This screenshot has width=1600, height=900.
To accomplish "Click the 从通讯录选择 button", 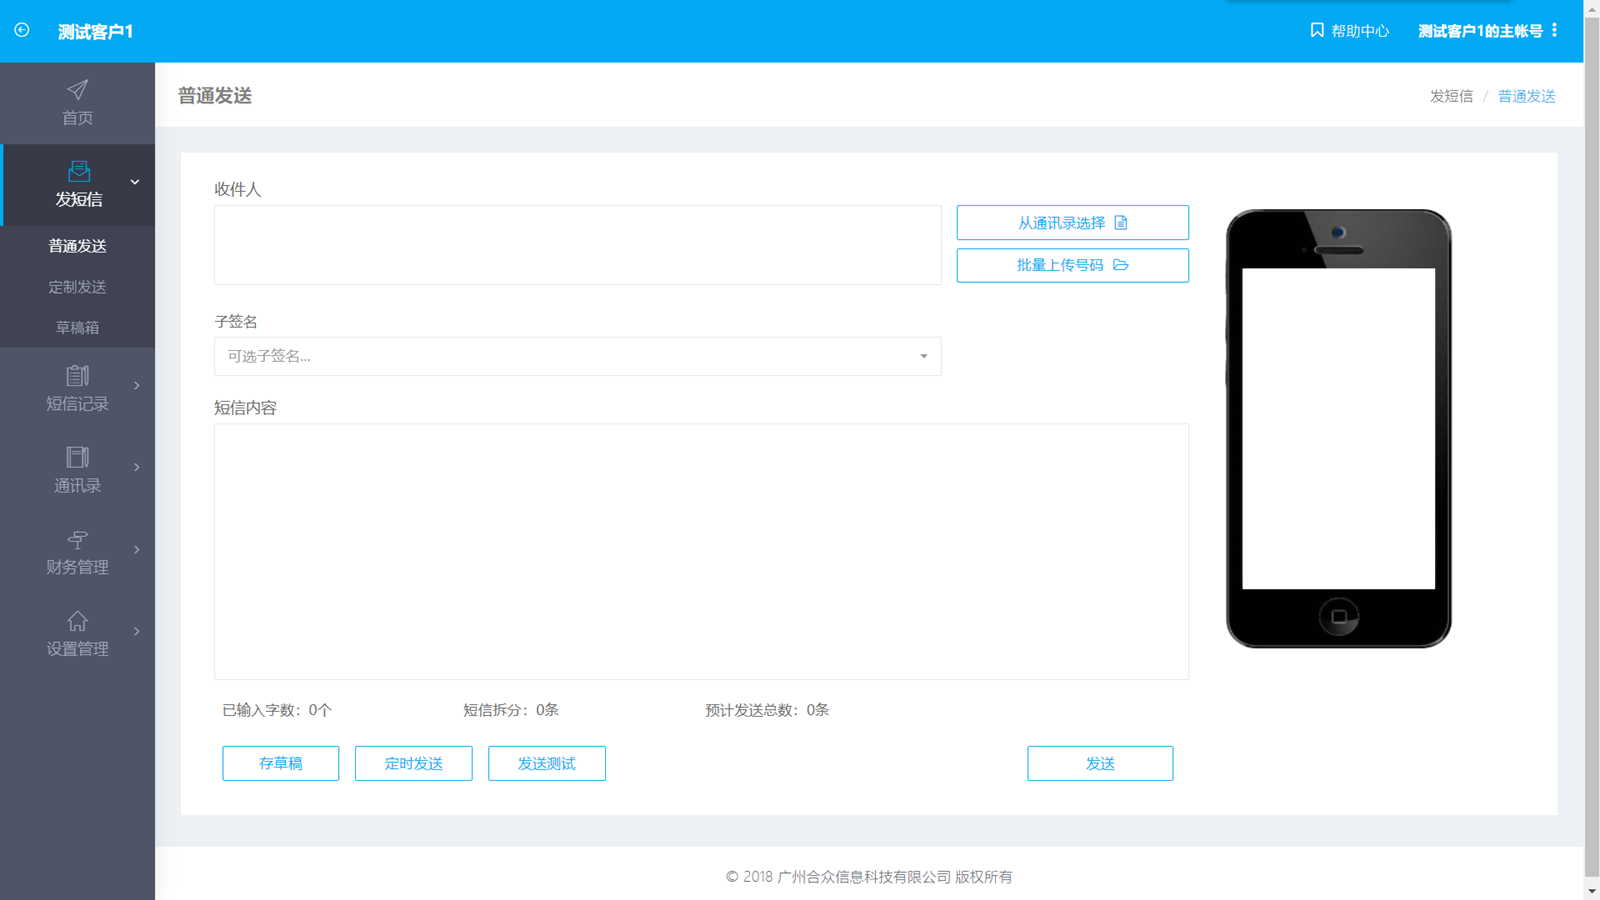I will click(x=1072, y=223).
